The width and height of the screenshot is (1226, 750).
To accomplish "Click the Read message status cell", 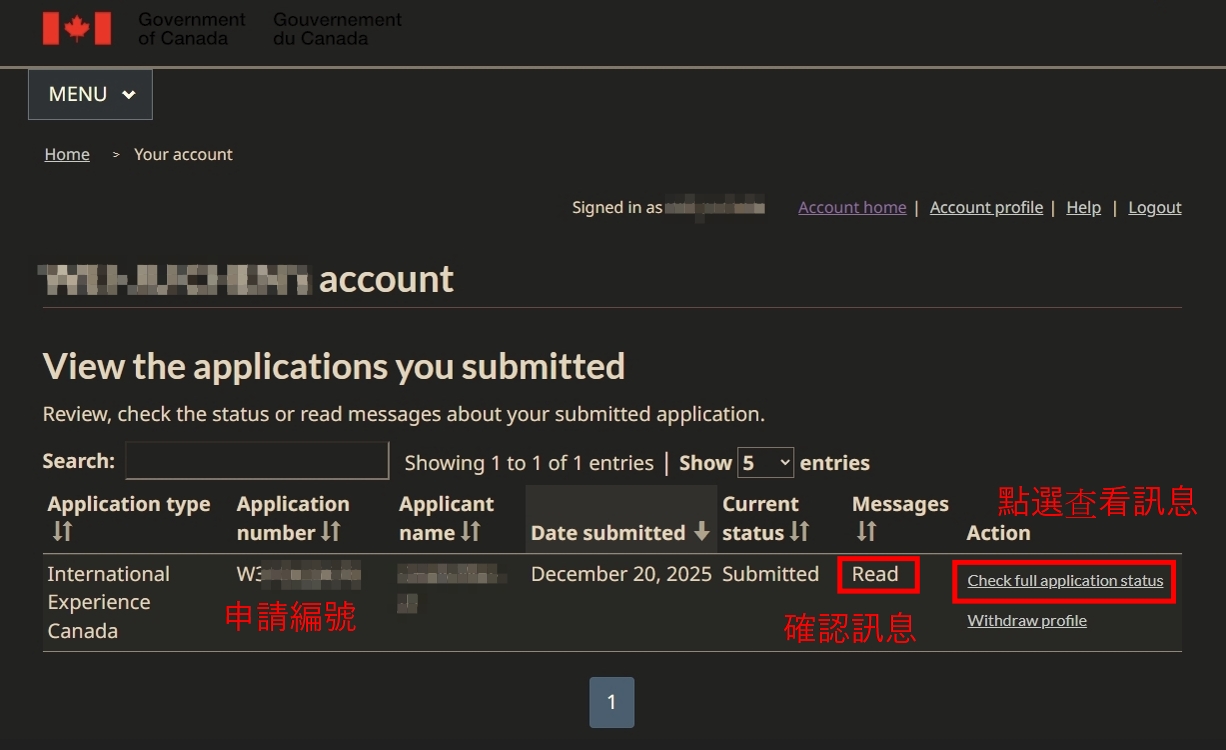I will point(875,574).
